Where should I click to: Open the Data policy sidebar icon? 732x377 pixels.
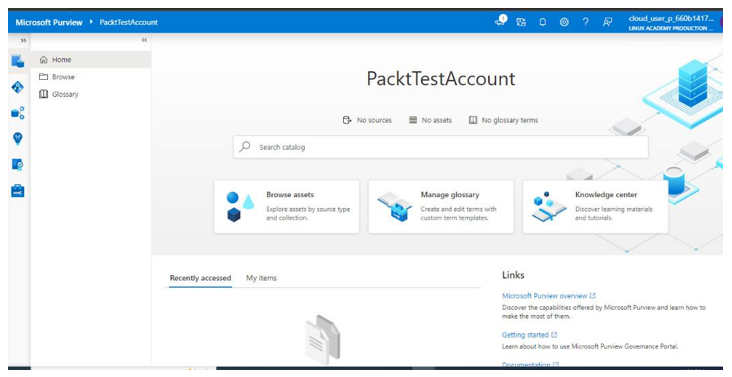coord(18,165)
